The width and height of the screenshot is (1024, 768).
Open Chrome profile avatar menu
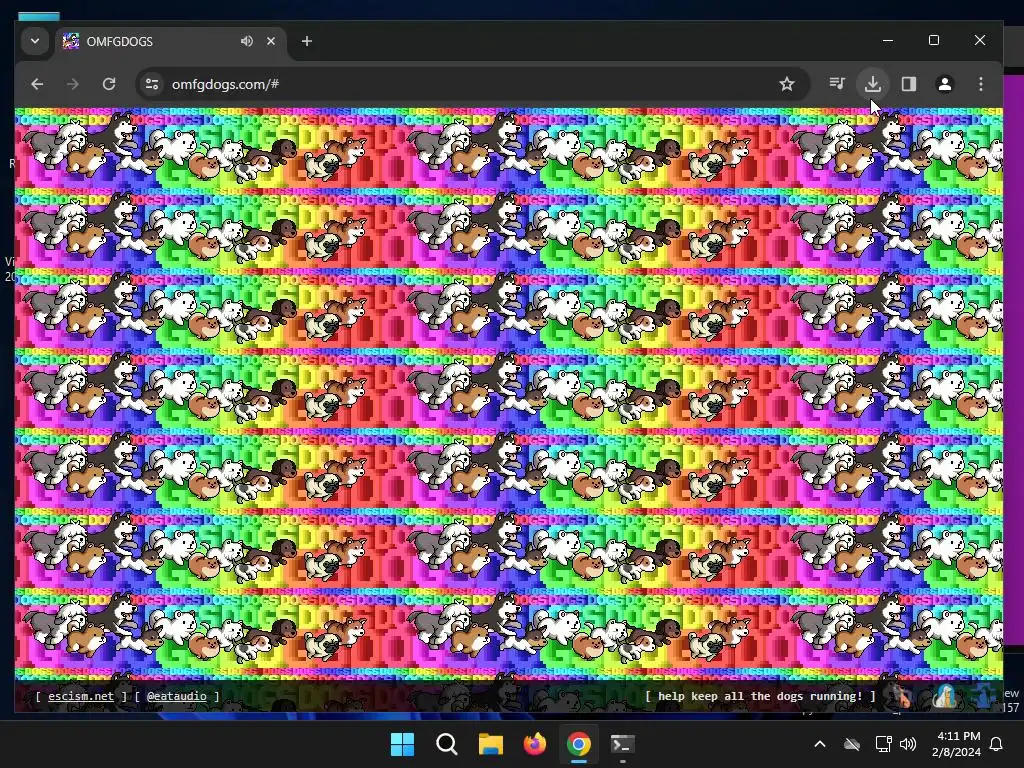click(944, 84)
